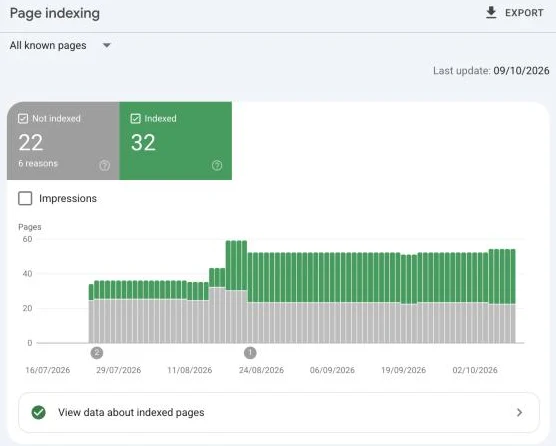This screenshot has height=446, width=556.
Task: Click chart annotation marker number 2
Action: coord(97,353)
